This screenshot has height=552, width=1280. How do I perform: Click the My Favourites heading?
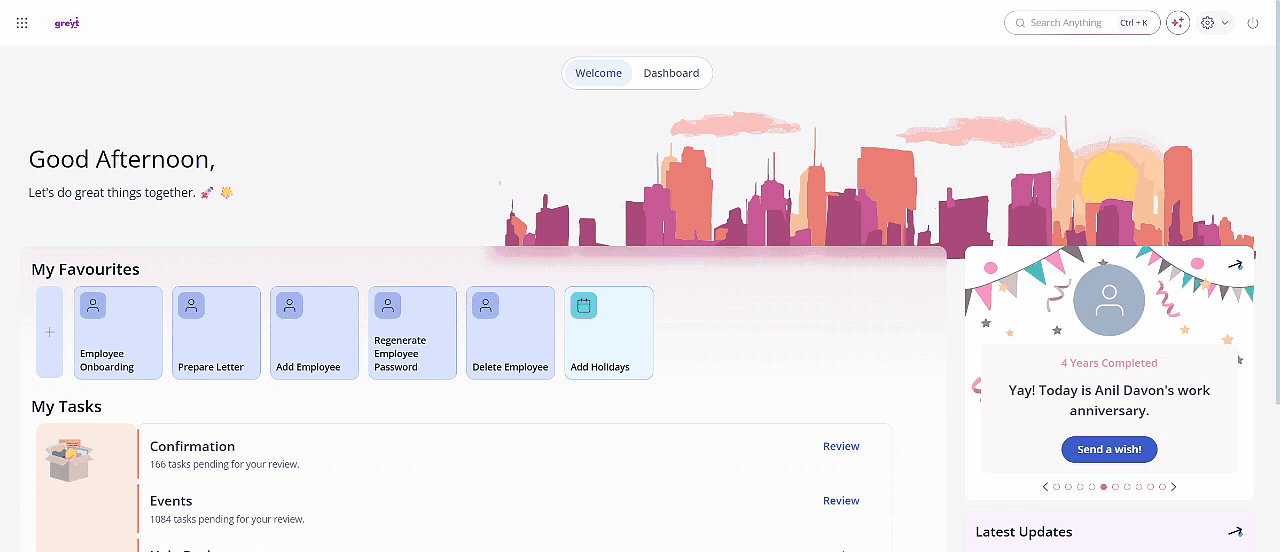[85, 269]
